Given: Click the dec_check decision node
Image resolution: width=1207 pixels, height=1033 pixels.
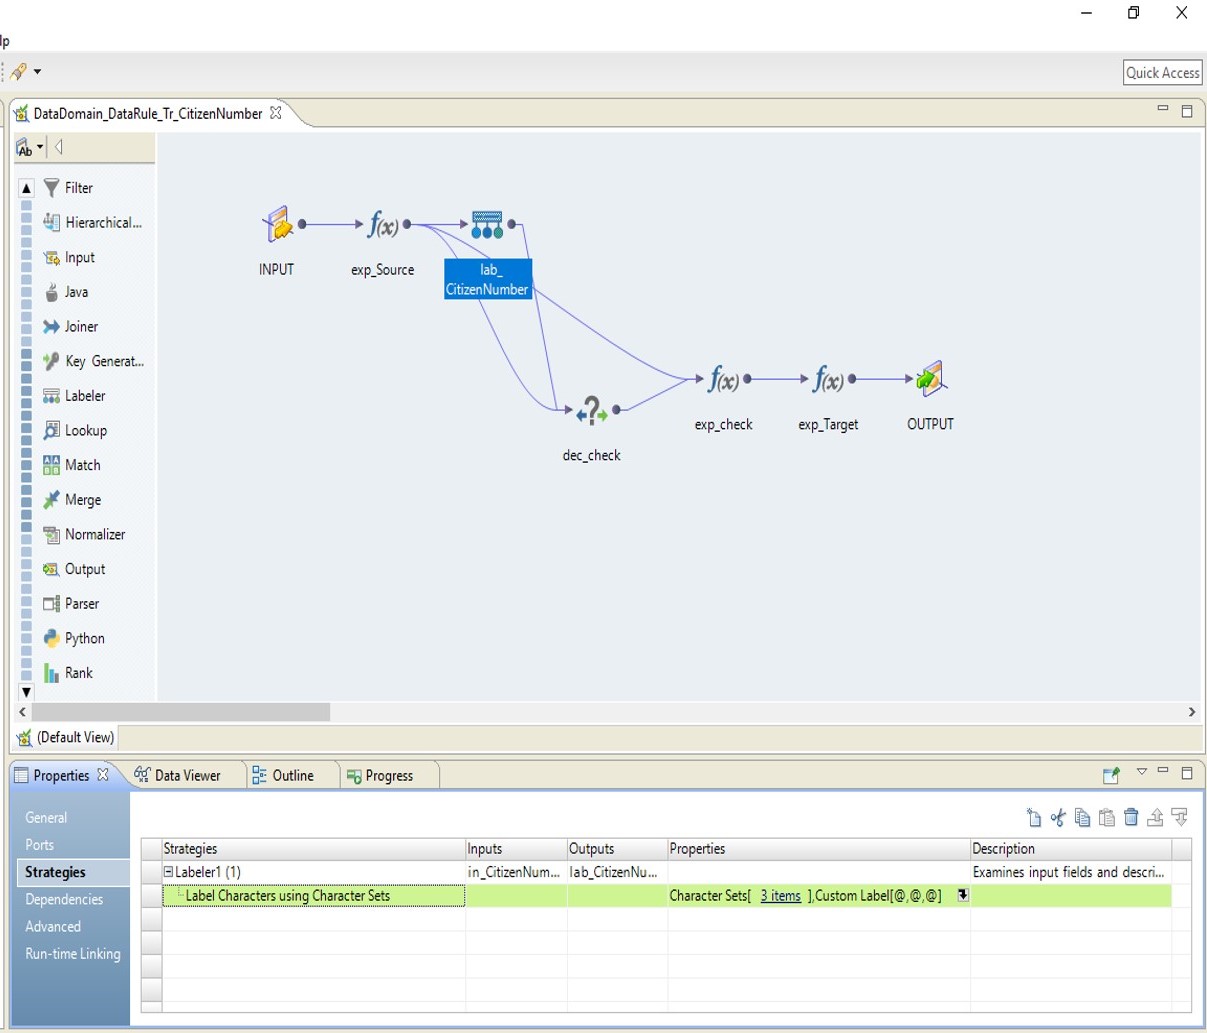Looking at the screenshot, I should coord(591,411).
